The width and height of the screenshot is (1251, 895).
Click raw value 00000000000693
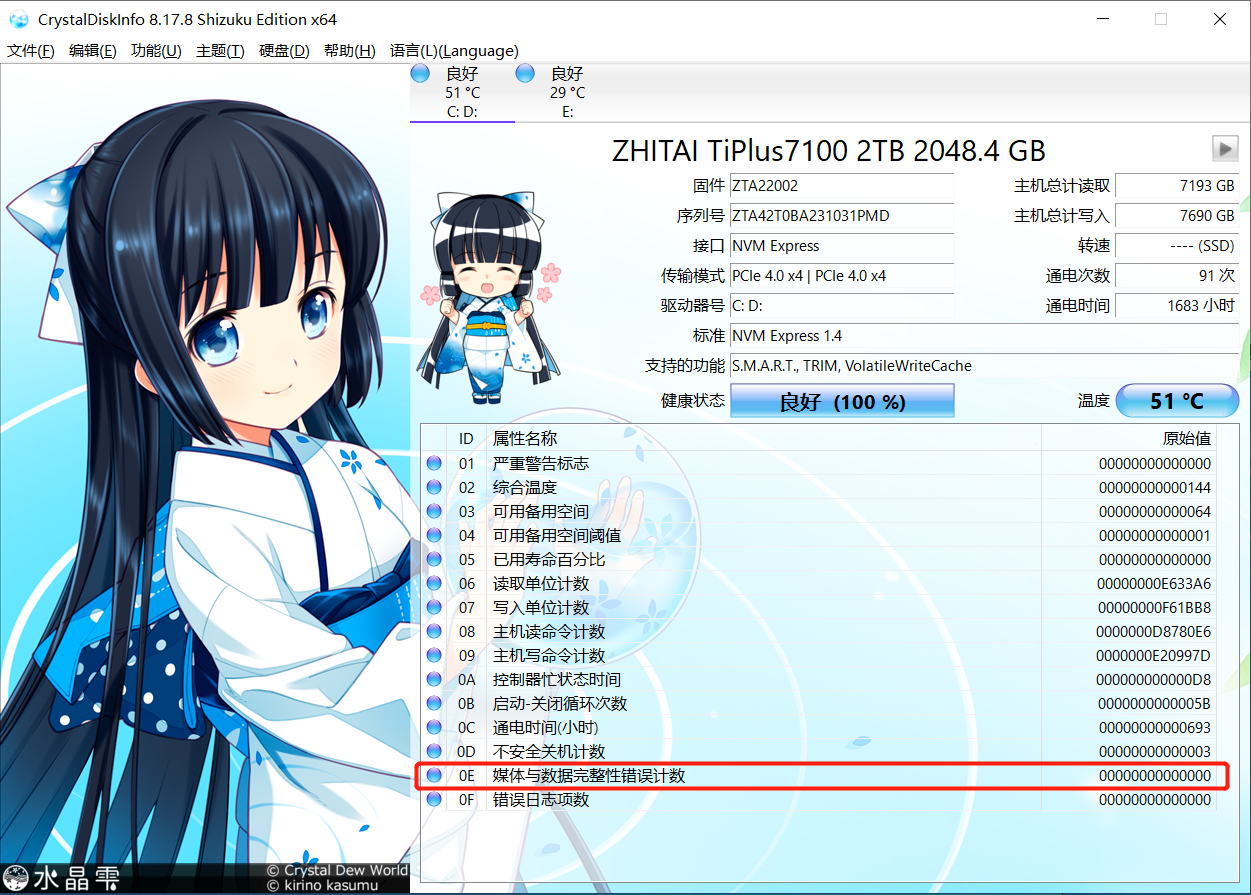1155,727
